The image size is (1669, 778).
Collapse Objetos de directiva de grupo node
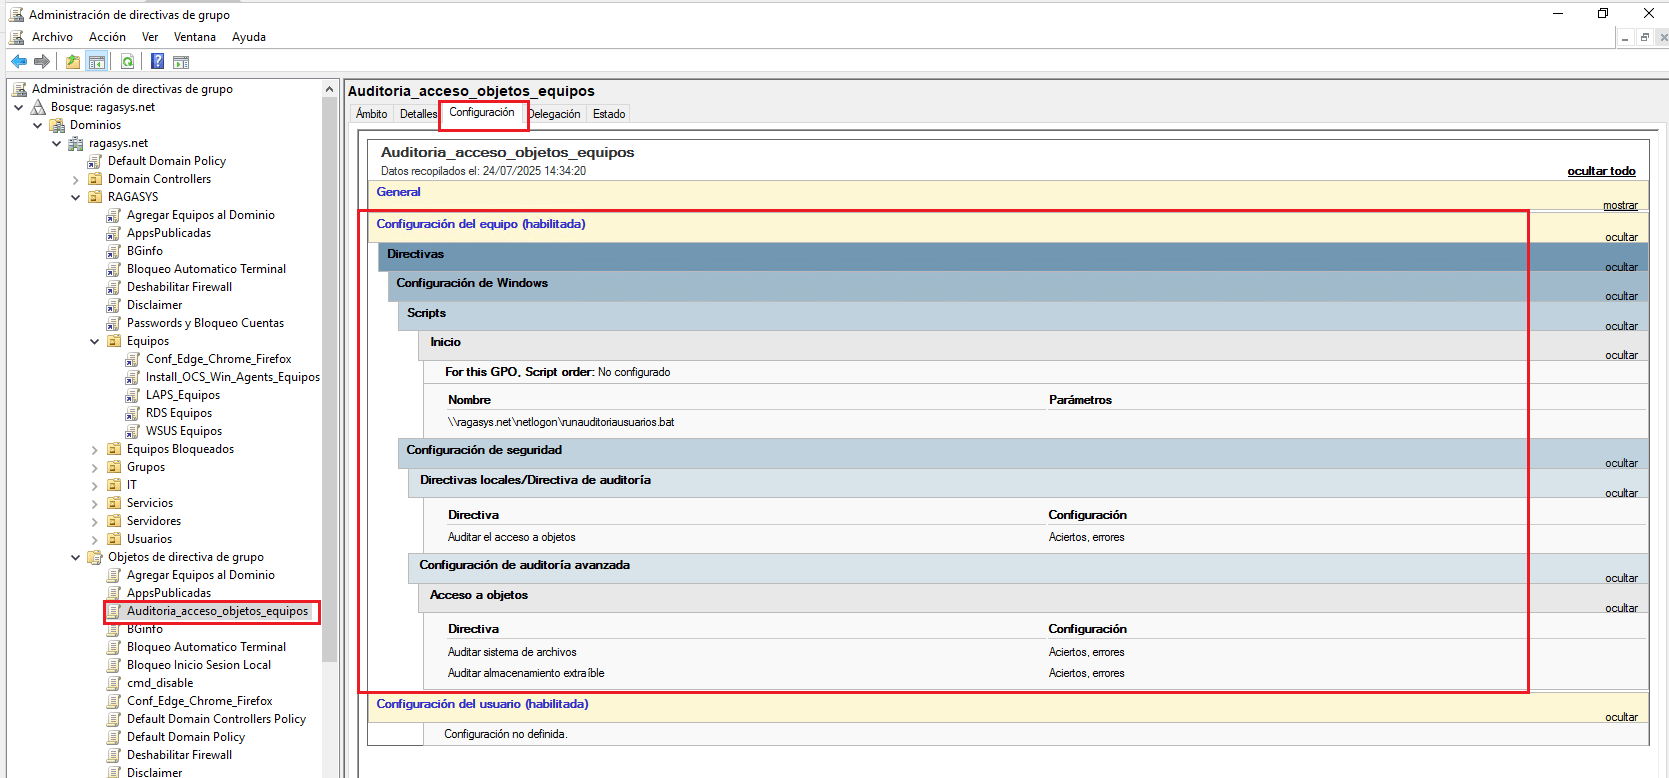[76, 557]
